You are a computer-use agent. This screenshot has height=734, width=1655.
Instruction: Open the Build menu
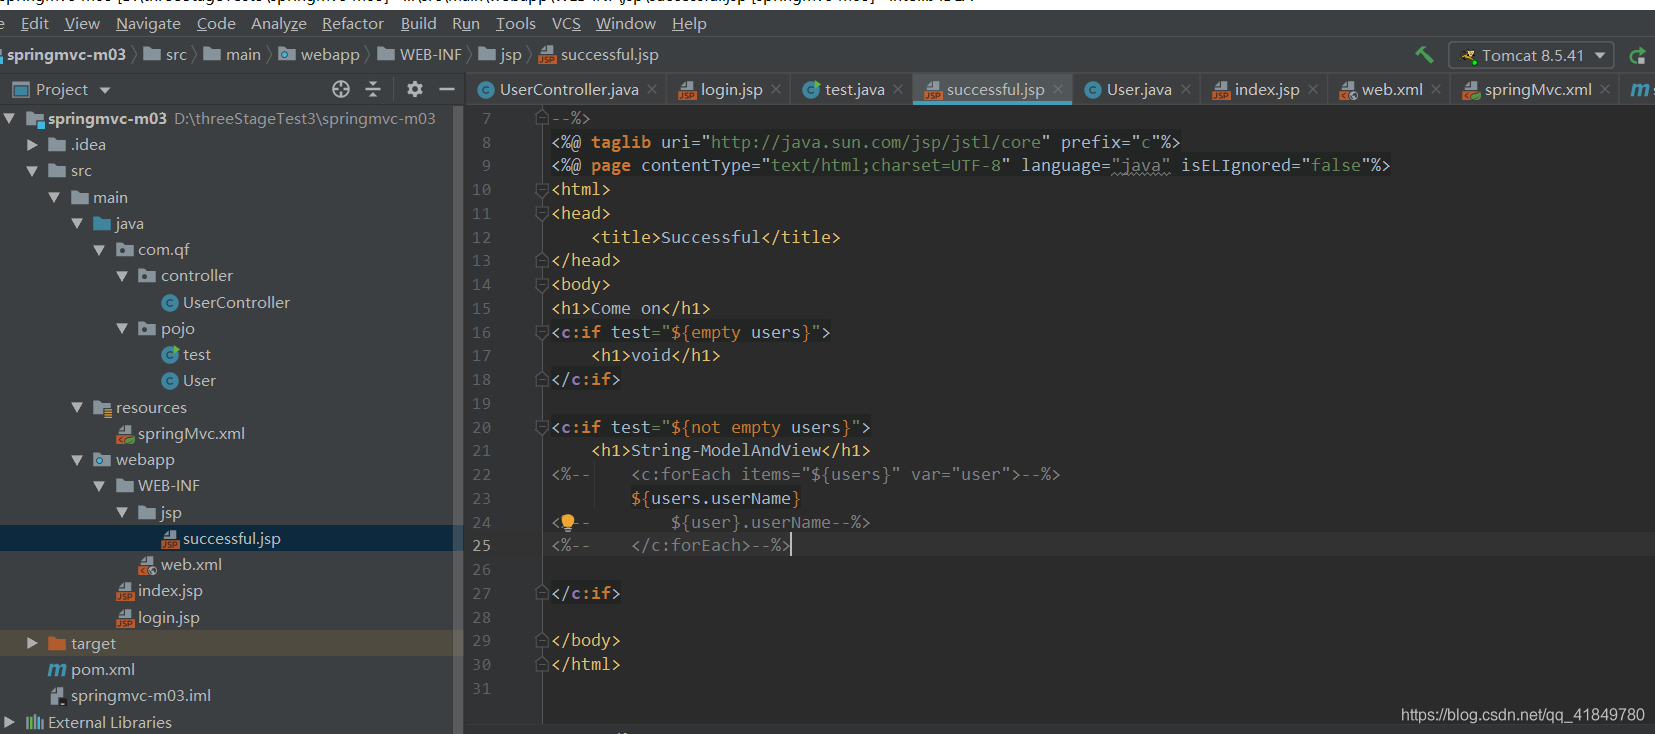tap(419, 23)
